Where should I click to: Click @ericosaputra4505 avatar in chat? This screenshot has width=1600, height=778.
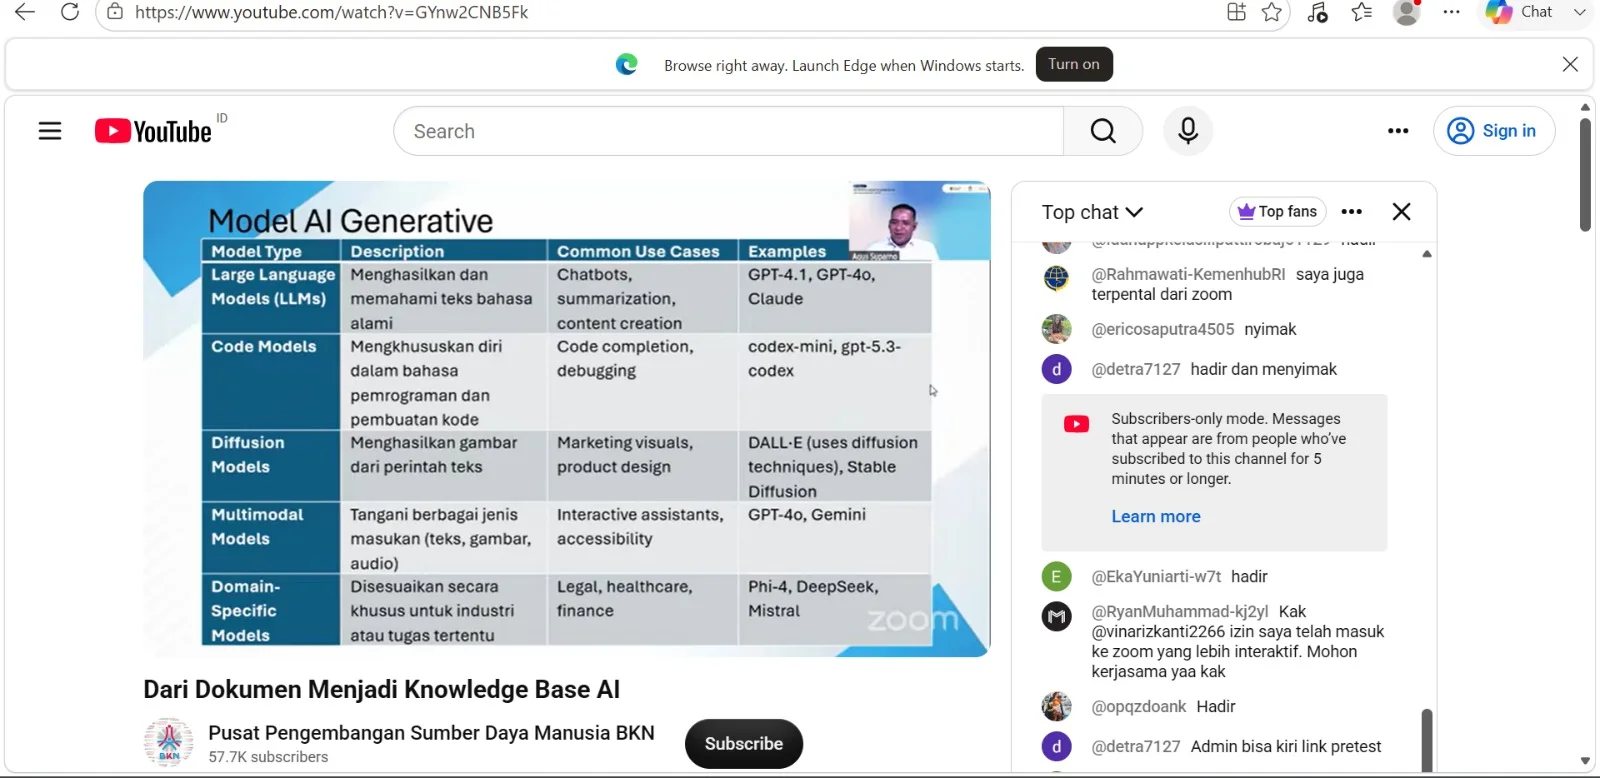pos(1056,329)
